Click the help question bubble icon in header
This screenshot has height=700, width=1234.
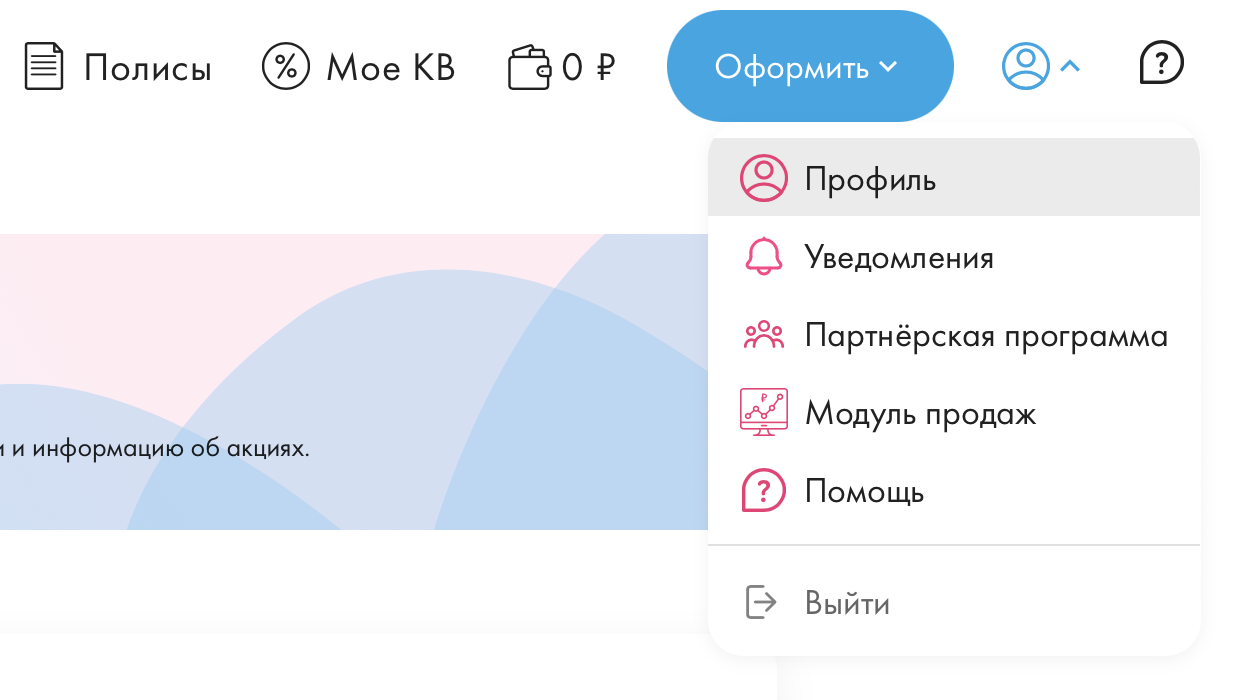coord(1161,65)
